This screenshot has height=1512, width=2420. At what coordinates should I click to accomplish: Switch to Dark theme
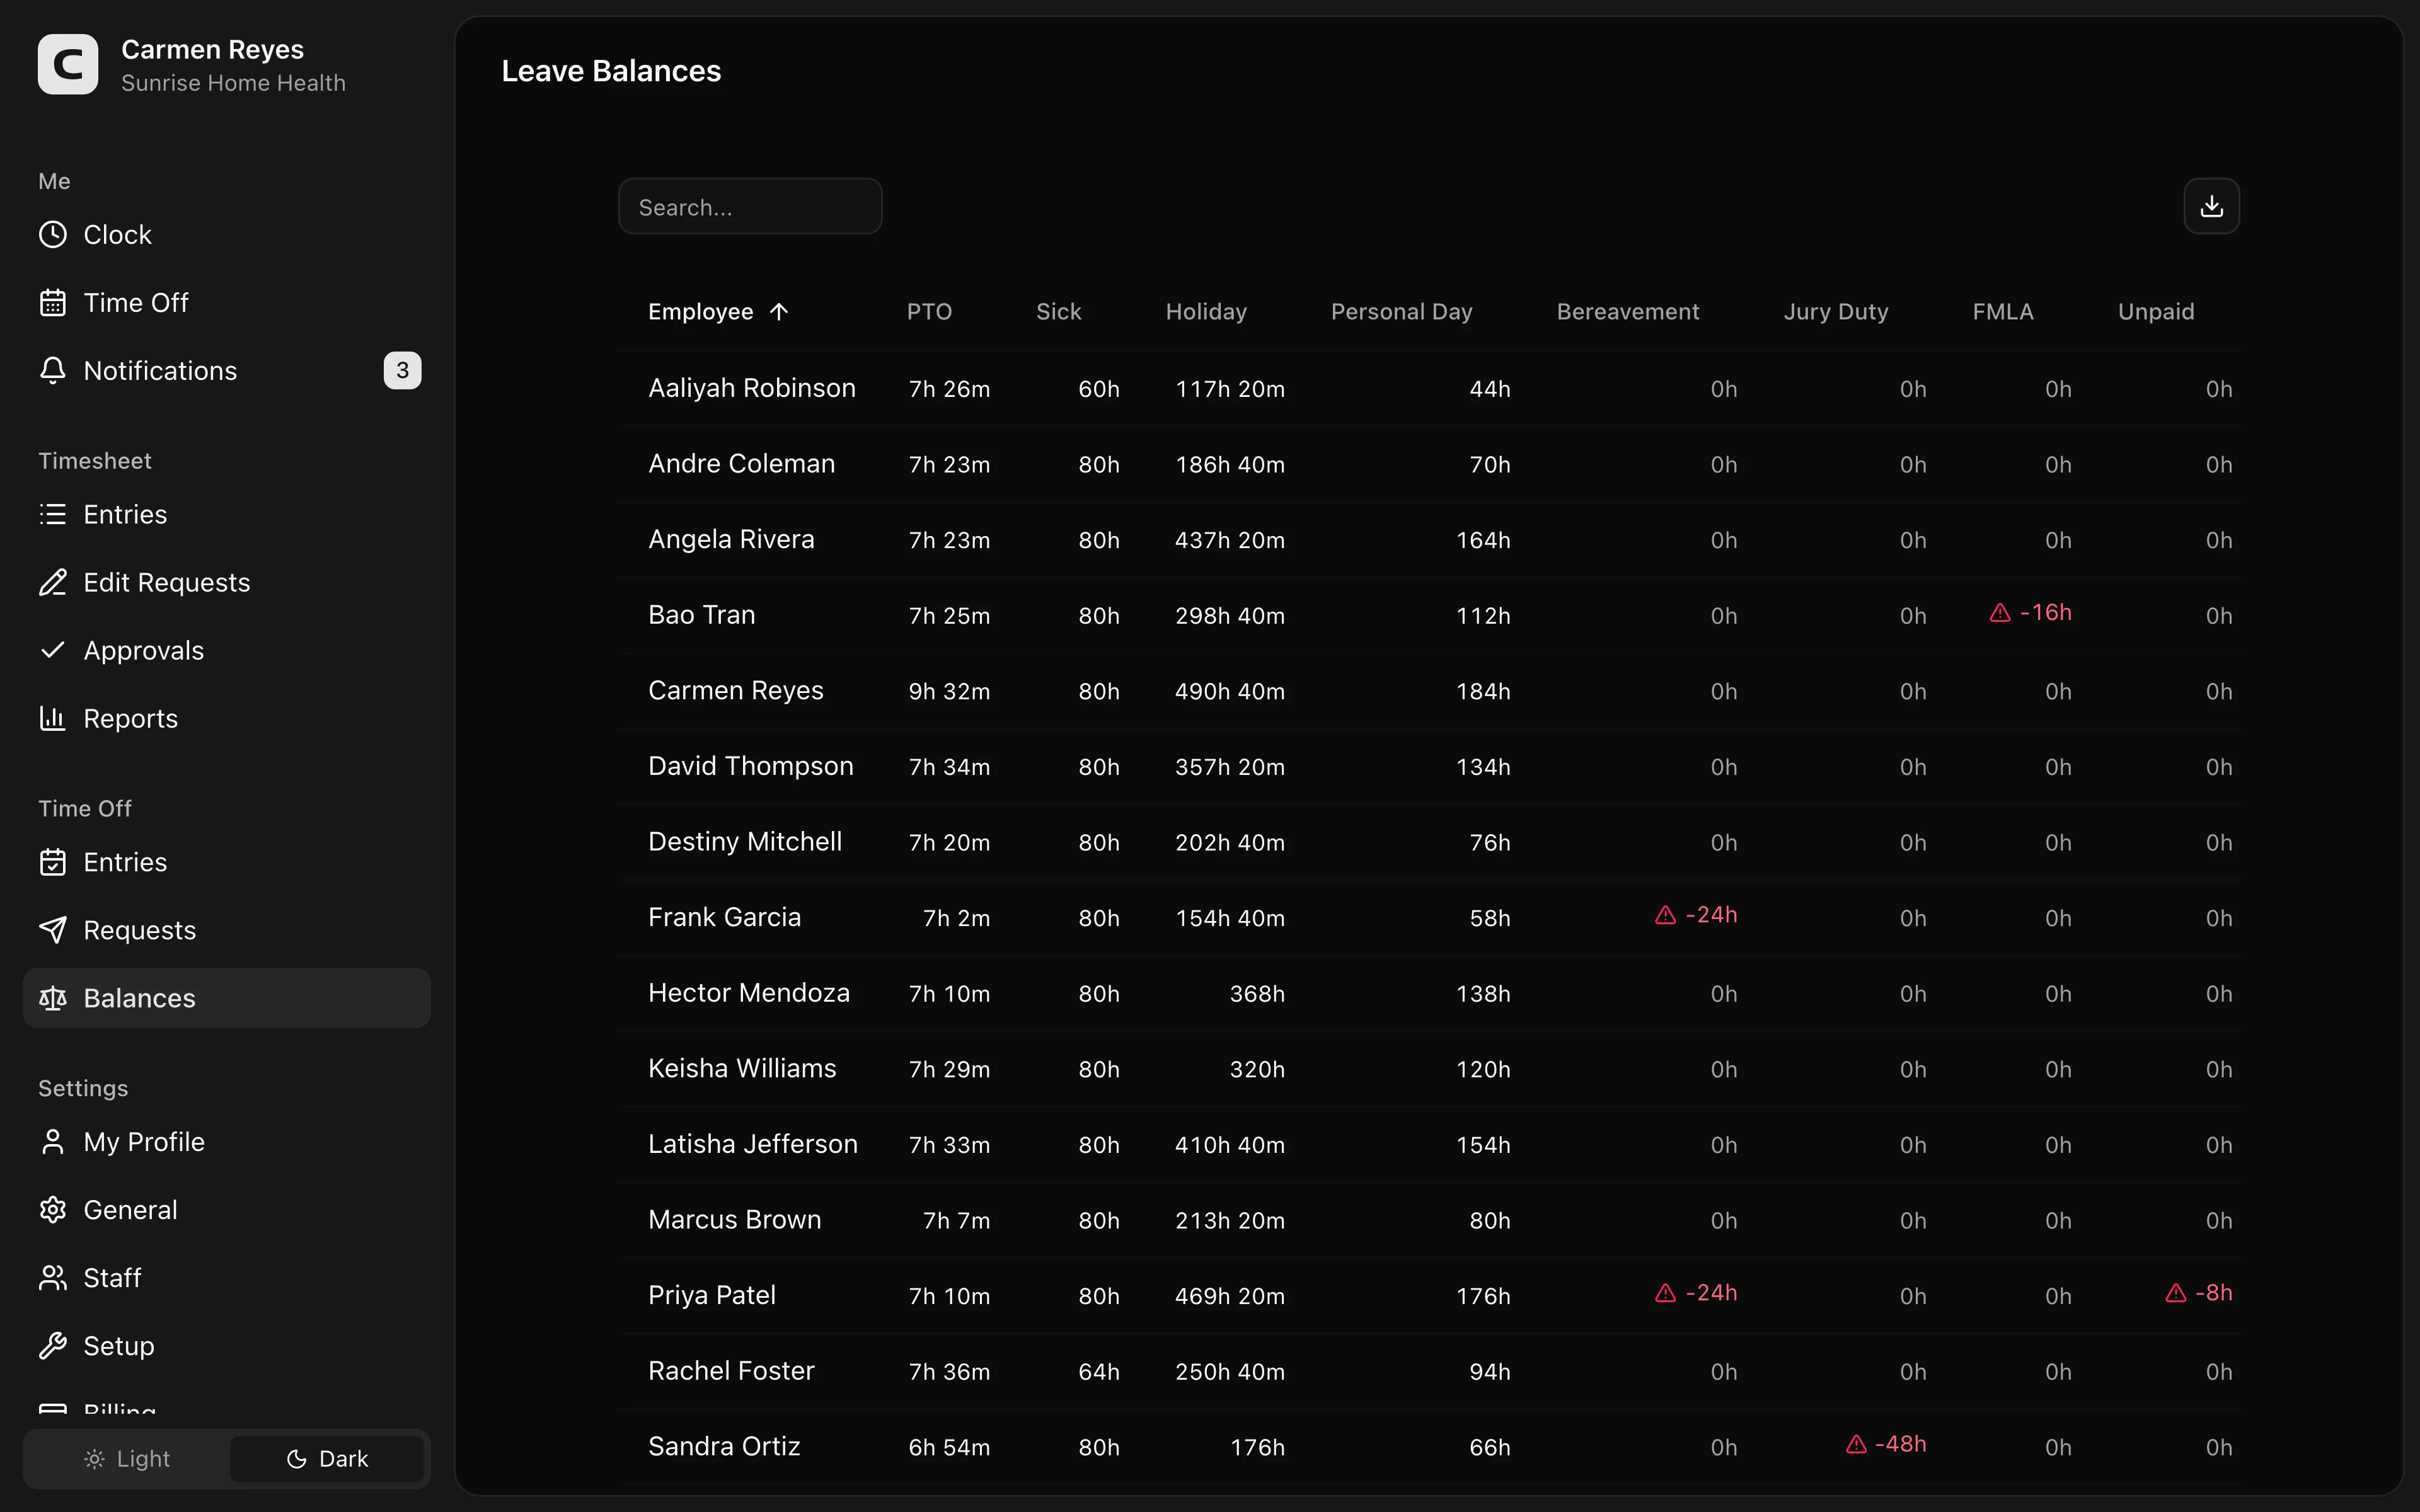point(327,1459)
